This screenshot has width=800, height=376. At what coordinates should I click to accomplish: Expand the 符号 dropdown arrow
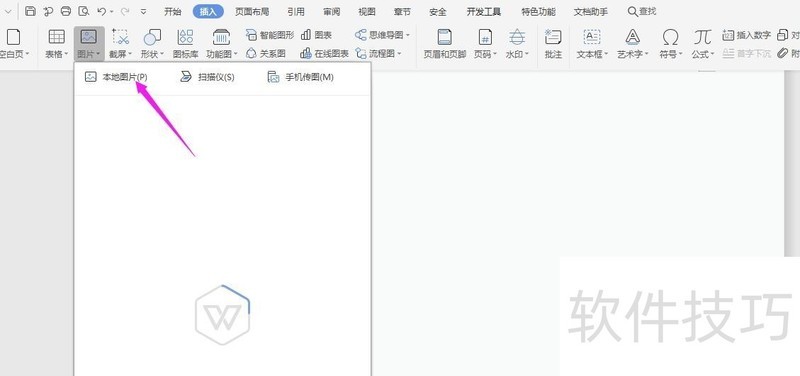point(681,54)
